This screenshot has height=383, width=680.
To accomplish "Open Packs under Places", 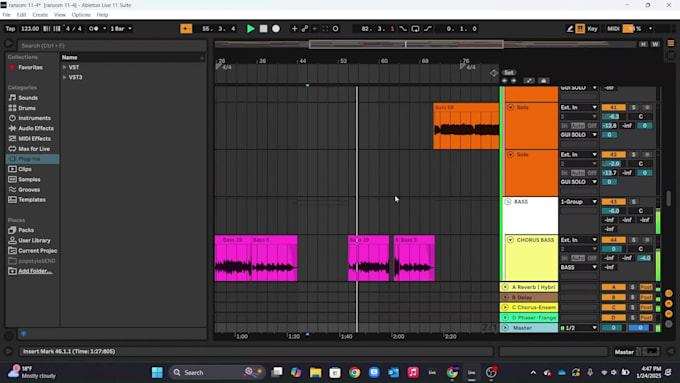I will 26,230.
